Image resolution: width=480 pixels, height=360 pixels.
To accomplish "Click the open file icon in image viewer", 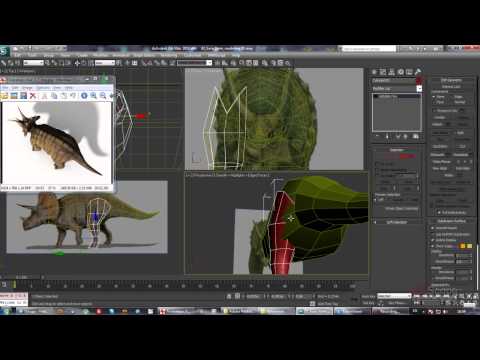I will click(4, 96).
